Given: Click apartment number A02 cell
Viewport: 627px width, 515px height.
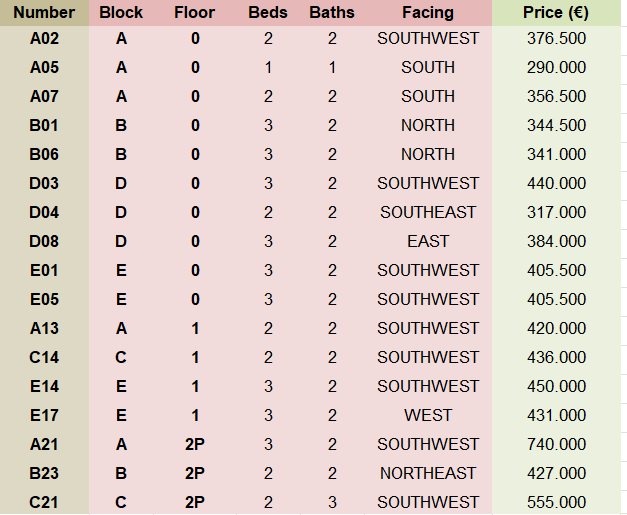Looking at the screenshot, I should 45,39.
